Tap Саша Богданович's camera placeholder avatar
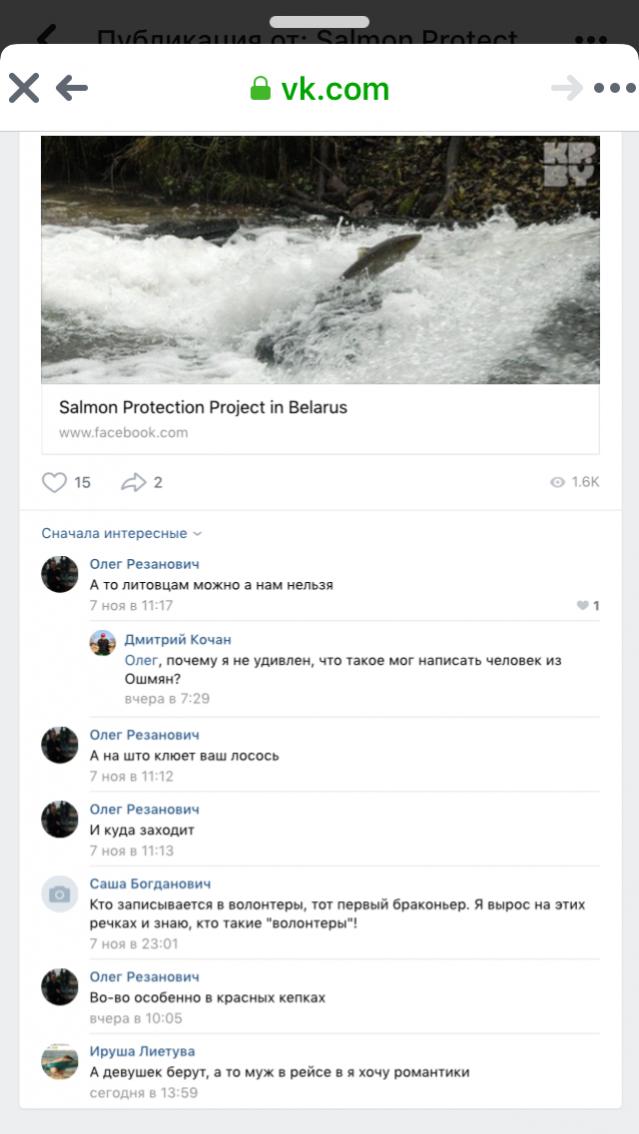The height and width of the screenshot is (1134, 639). (59, 894)
